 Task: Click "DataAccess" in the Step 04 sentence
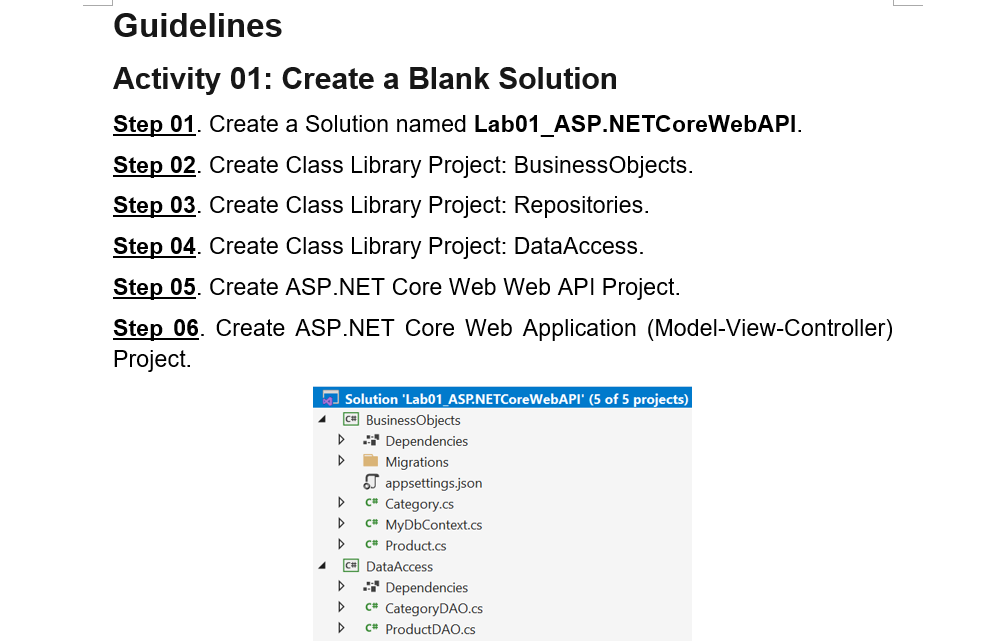(x=576, y=246)
